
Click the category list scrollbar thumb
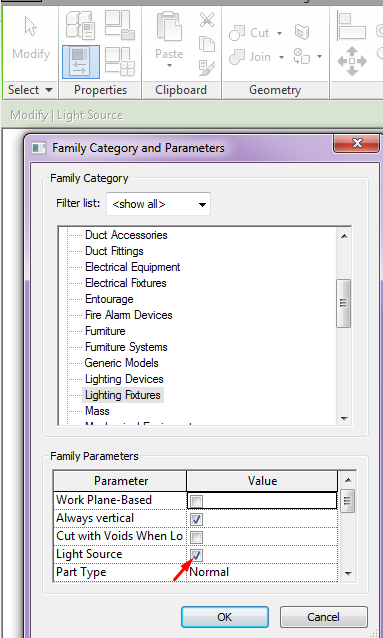click(x=344, y=303)
